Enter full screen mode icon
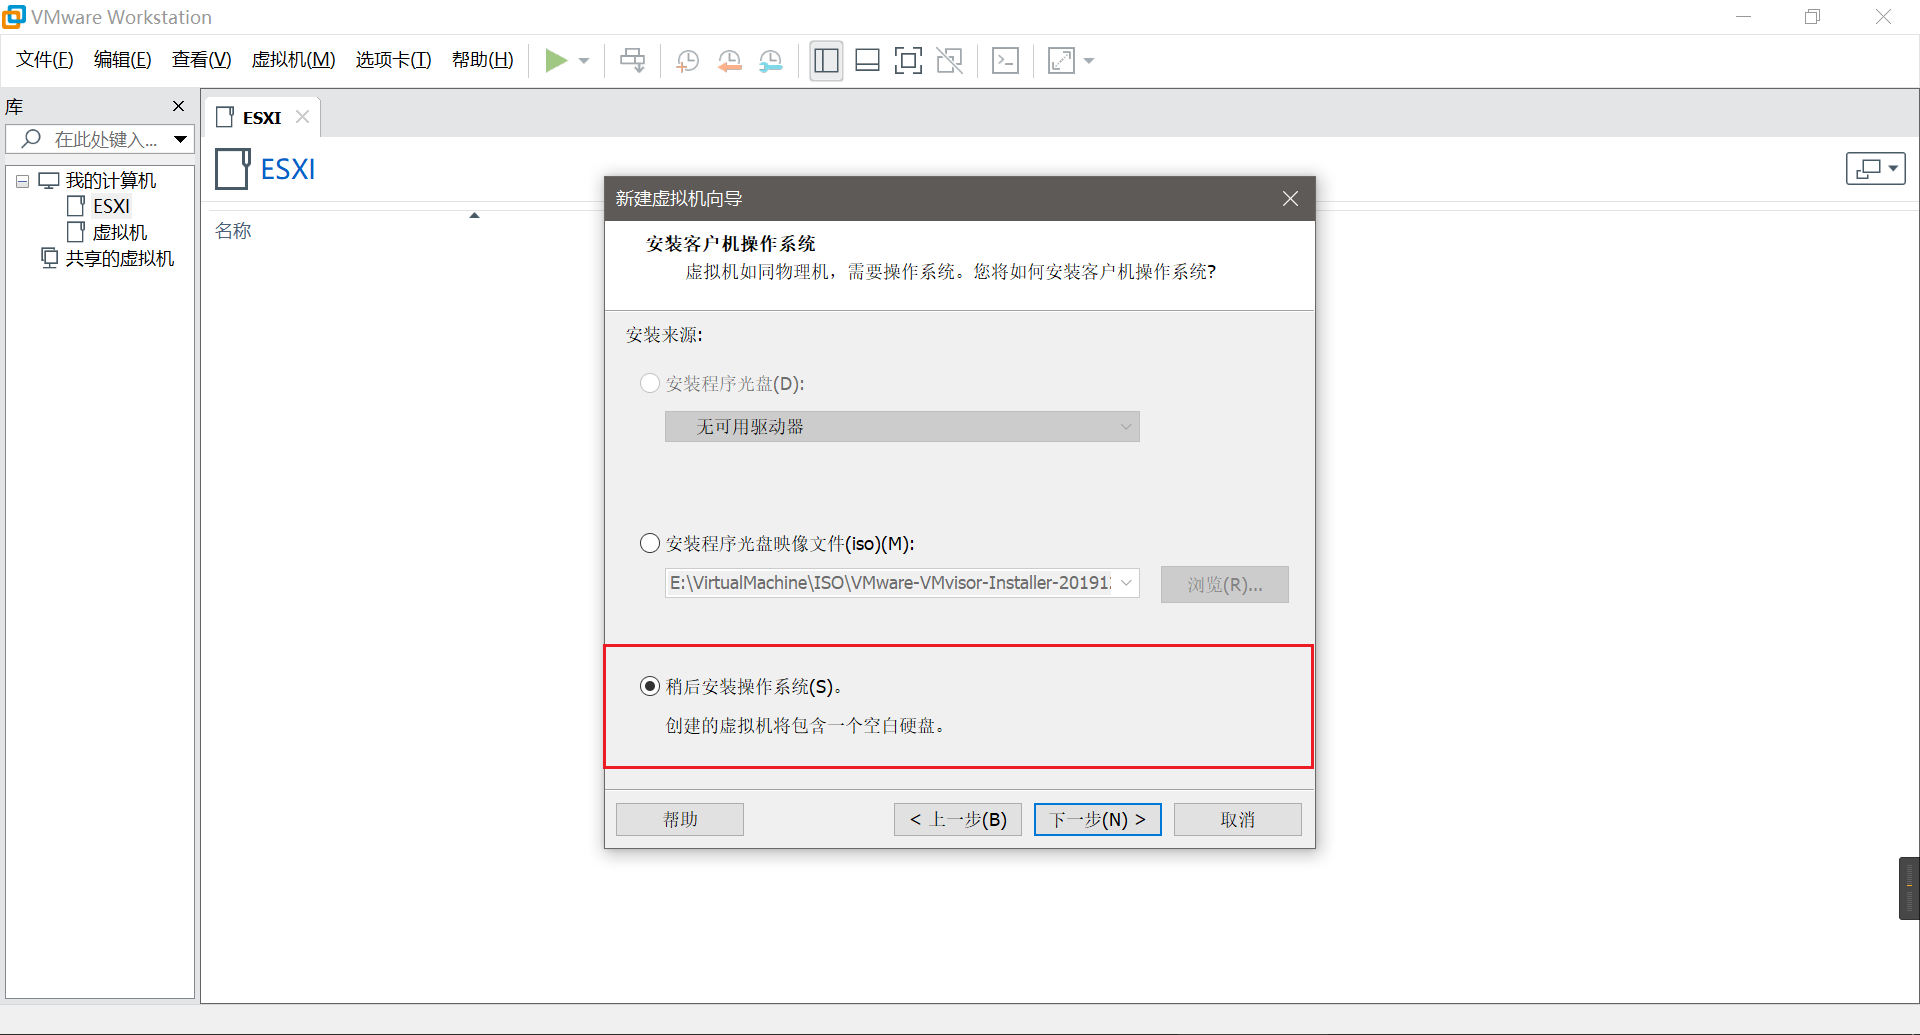 pyautogui.click(x=908, y=61)
